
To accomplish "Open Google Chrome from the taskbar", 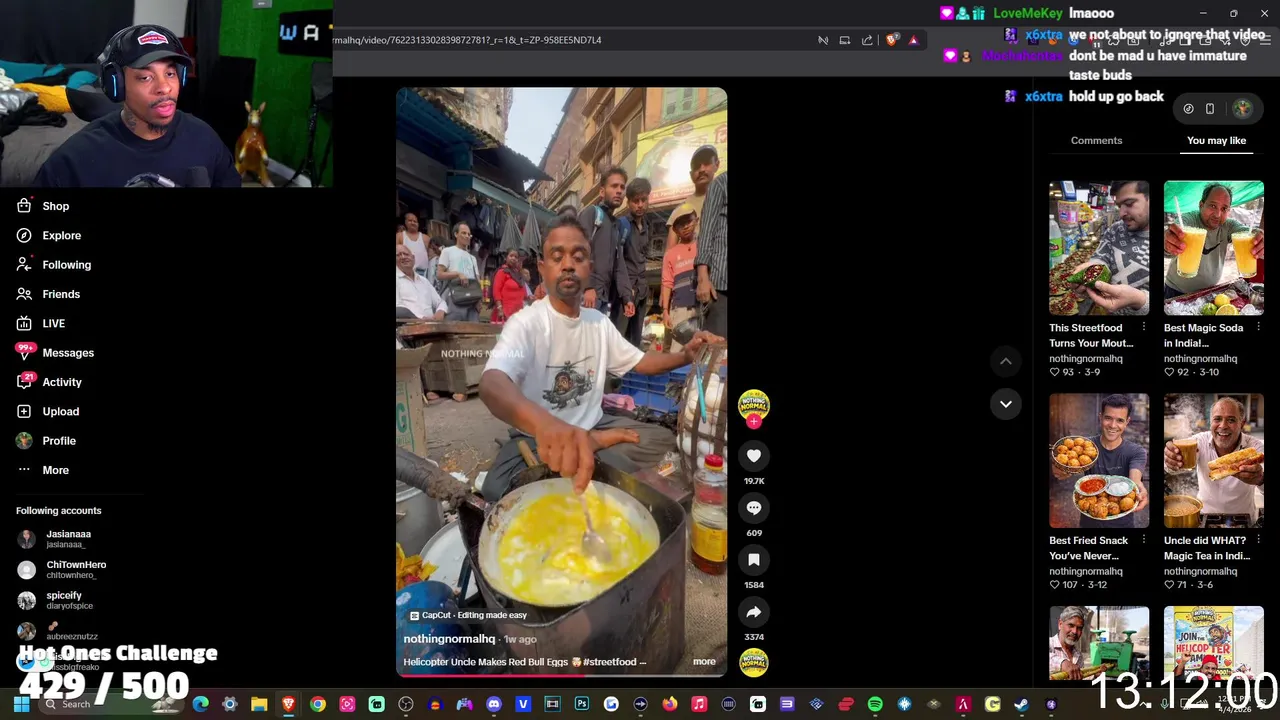I will pyautogui.click(x=318, y=704).
